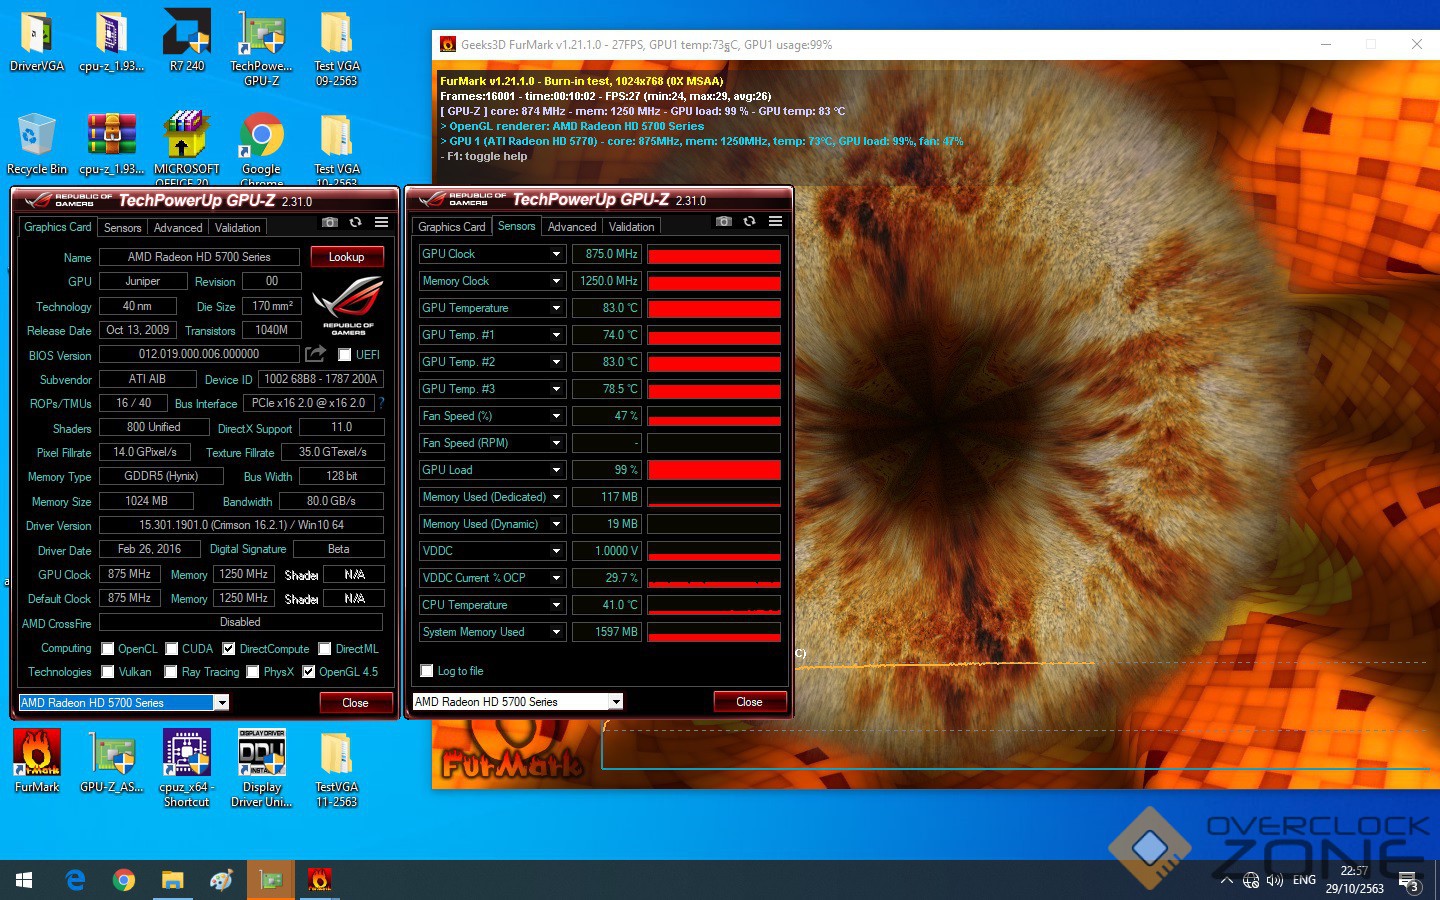Open Google Chrome in the taskbar
Image resolution: width=1440 pixels, height=900 pixels.
pos(124,880)
